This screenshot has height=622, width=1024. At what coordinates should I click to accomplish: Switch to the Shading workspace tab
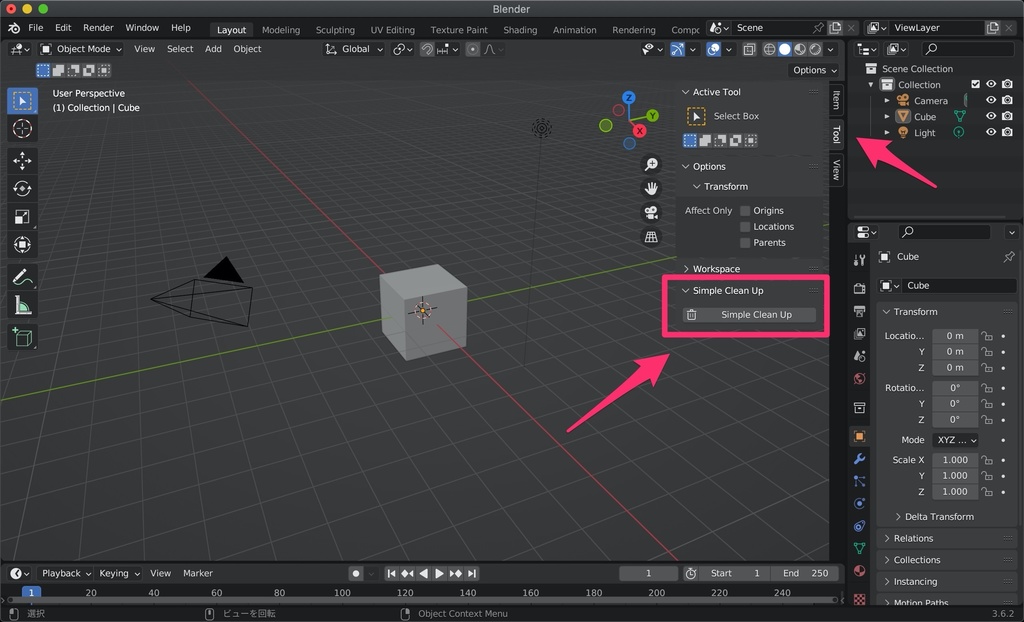pos(520,30)
